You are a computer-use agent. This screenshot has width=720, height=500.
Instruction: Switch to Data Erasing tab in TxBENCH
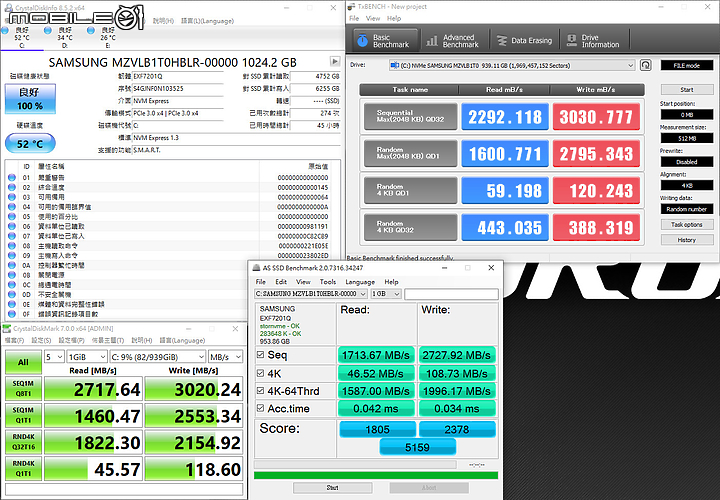(525, 40)
